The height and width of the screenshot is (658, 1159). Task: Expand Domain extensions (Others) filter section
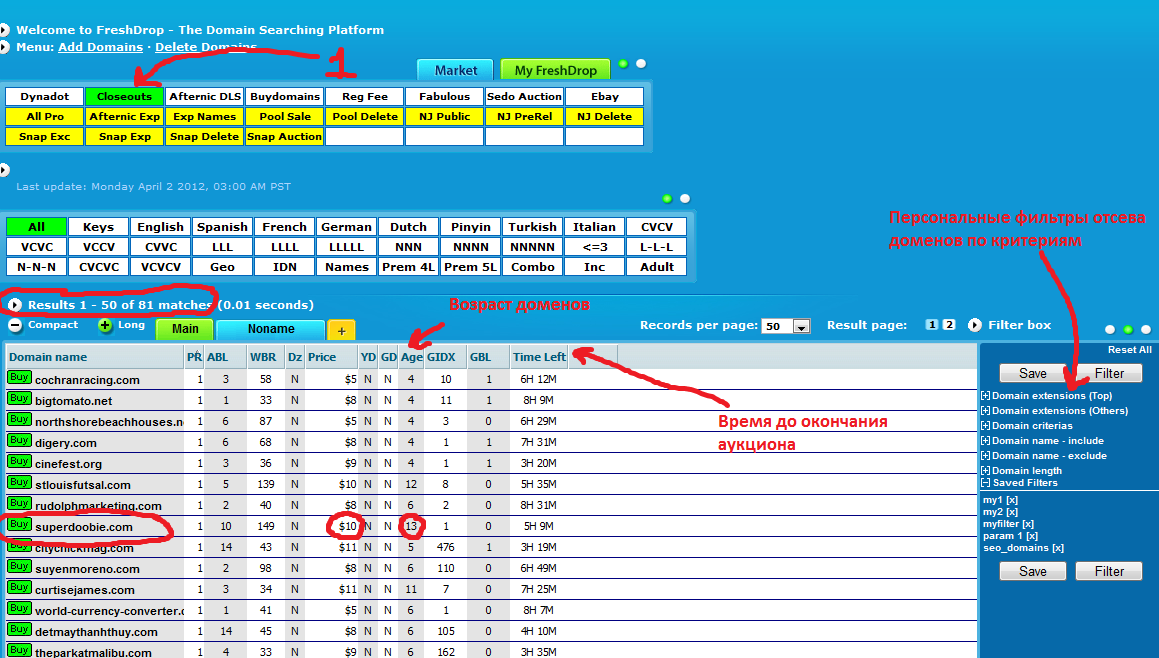coord(985,411)
